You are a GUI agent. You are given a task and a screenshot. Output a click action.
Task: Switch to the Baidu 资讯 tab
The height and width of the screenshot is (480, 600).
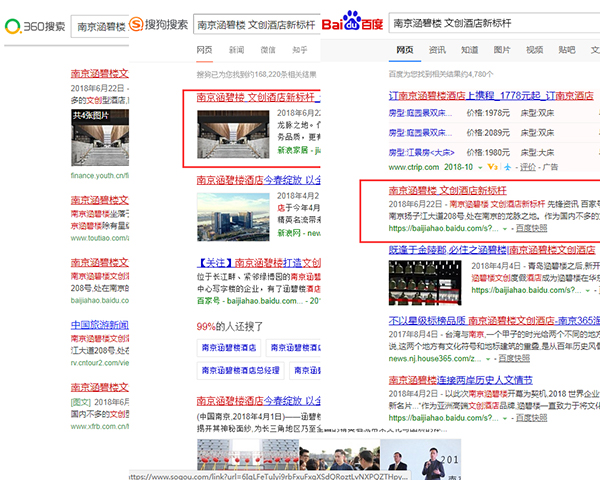pos(438,49)
